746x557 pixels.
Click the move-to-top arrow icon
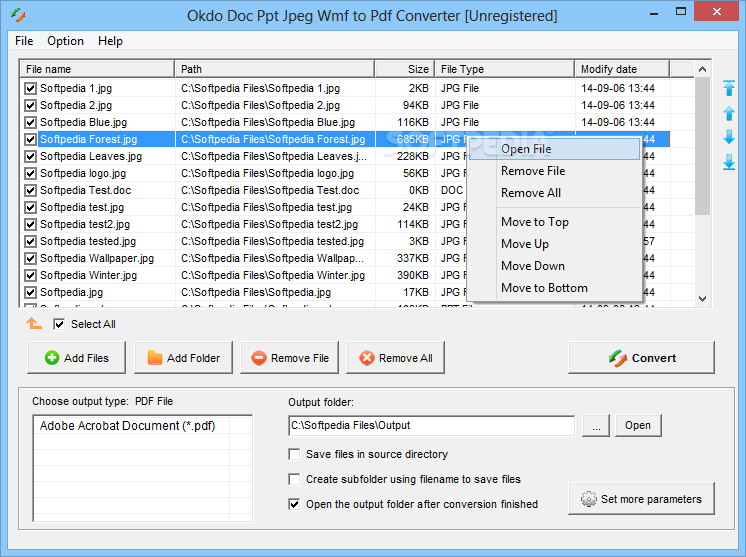click(729, 88)
